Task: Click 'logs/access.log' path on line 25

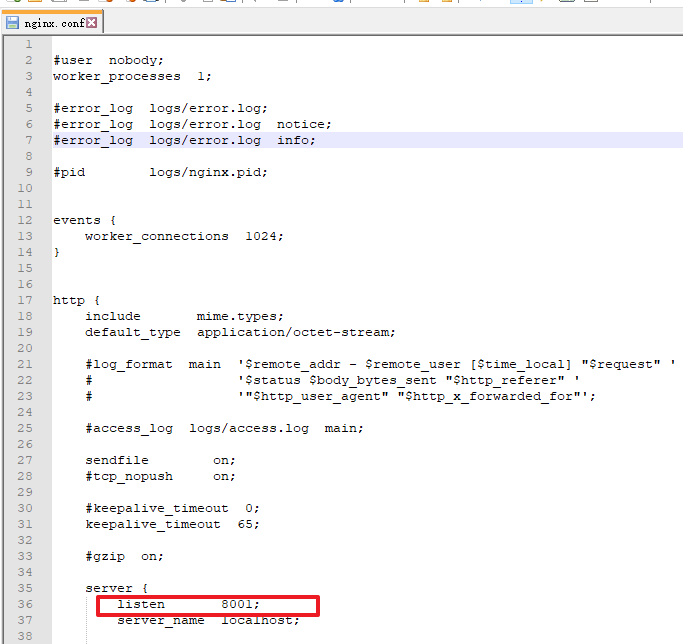Action: pyautogui.click(x=249, y=428)
